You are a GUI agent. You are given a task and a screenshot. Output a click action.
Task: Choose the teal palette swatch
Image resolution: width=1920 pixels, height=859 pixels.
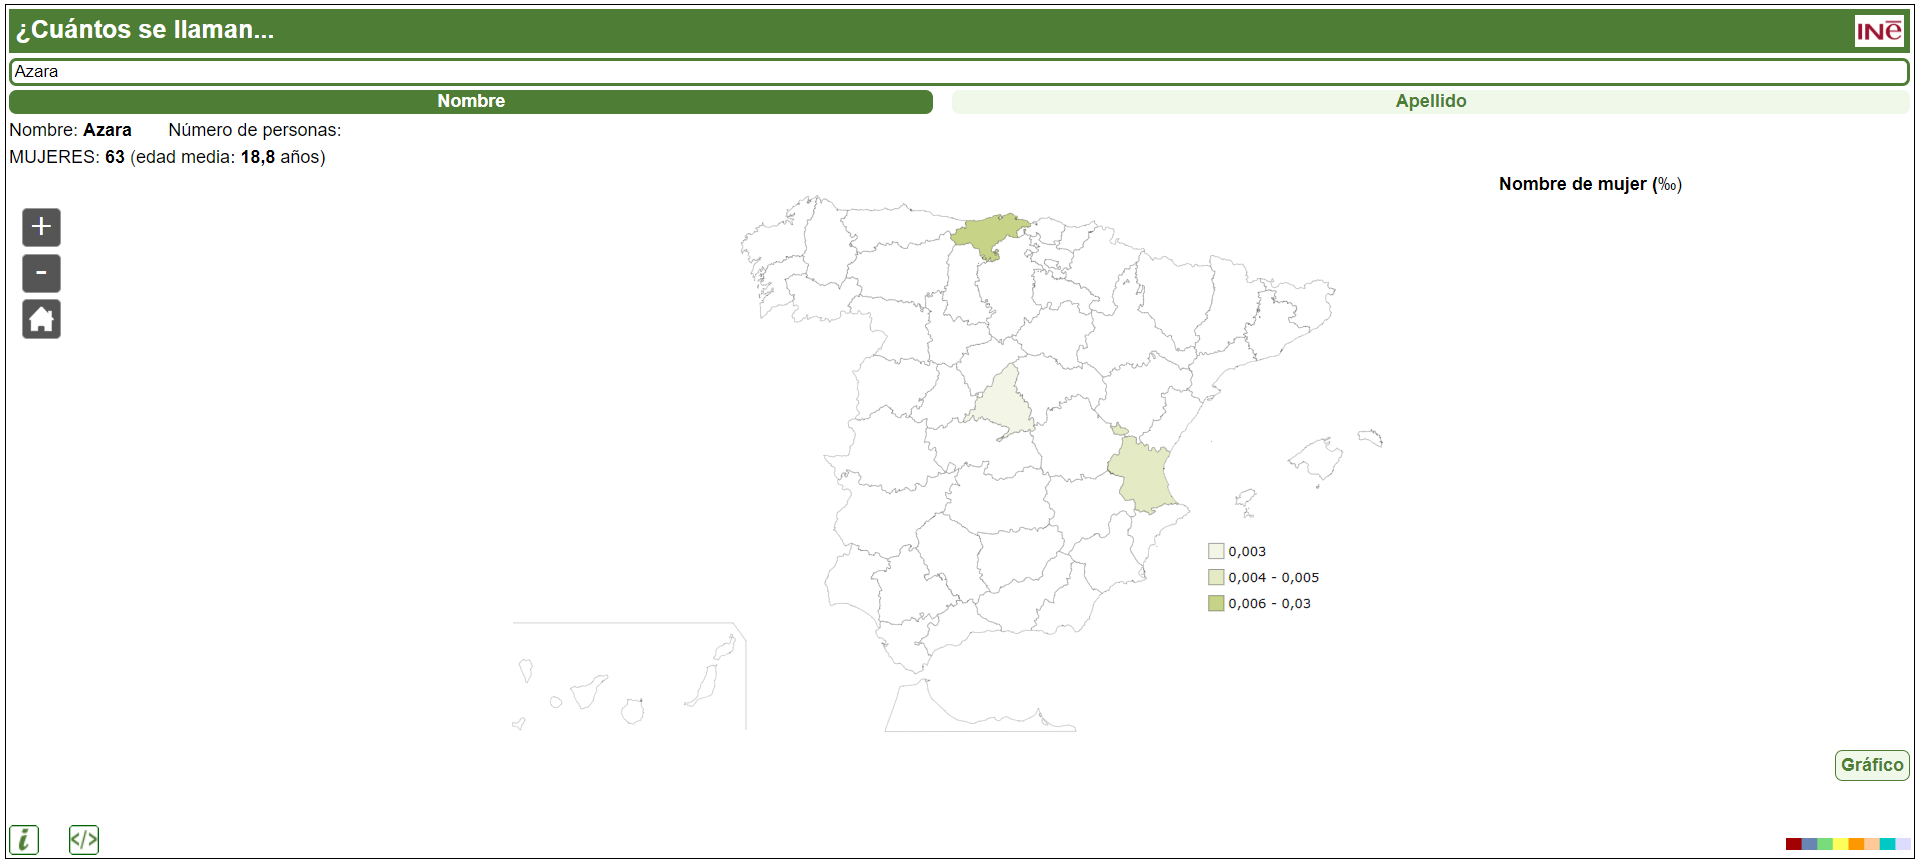click(x=1887, y=844)
